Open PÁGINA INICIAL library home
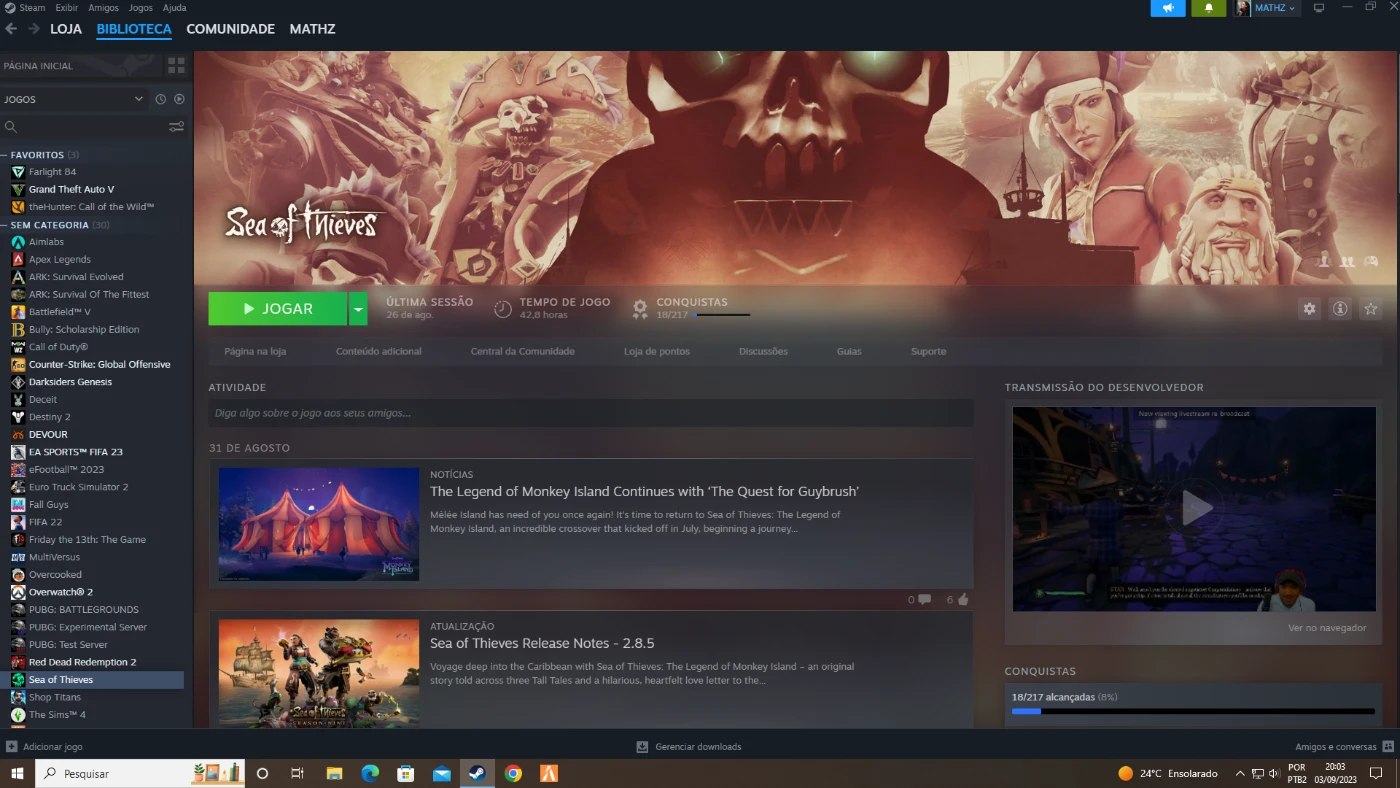The height and width of the screenshot is (788, 1400). 81,66
